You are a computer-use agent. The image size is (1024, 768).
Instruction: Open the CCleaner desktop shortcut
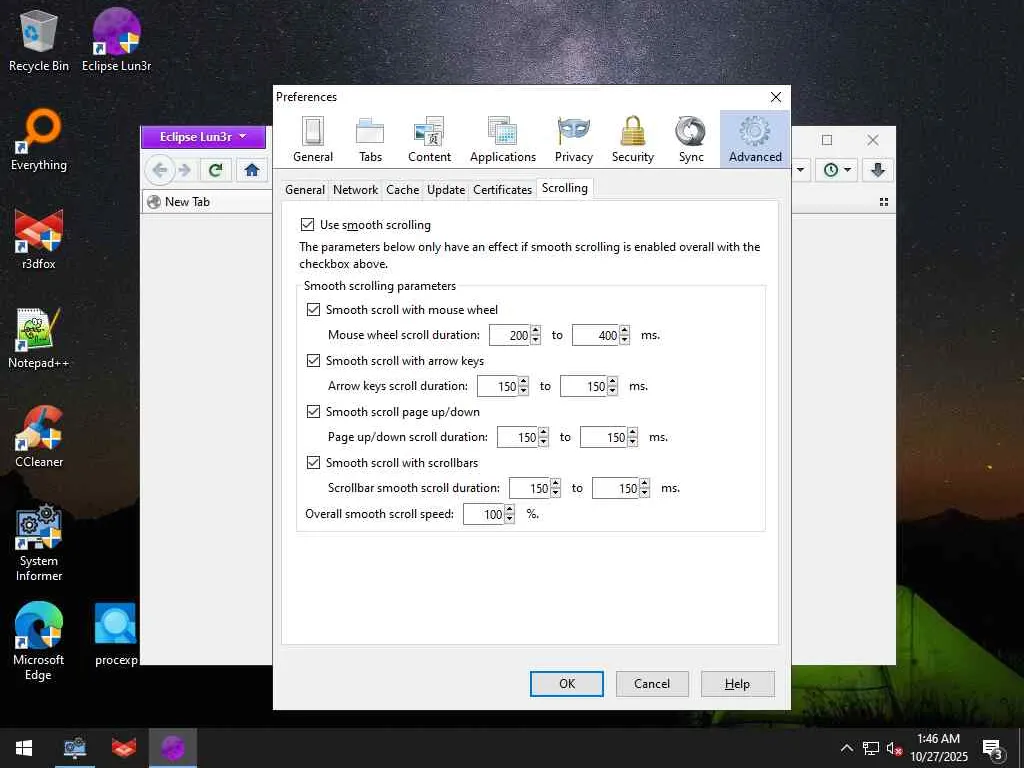coord(39,437)
